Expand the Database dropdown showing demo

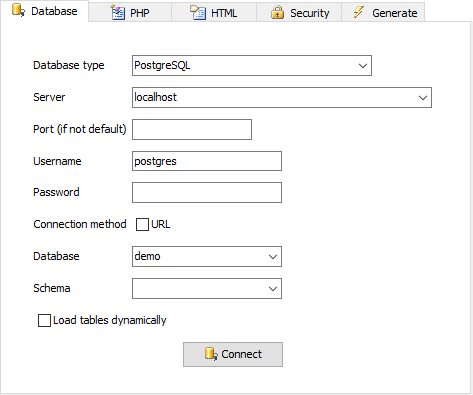click(x=273, y=257)
